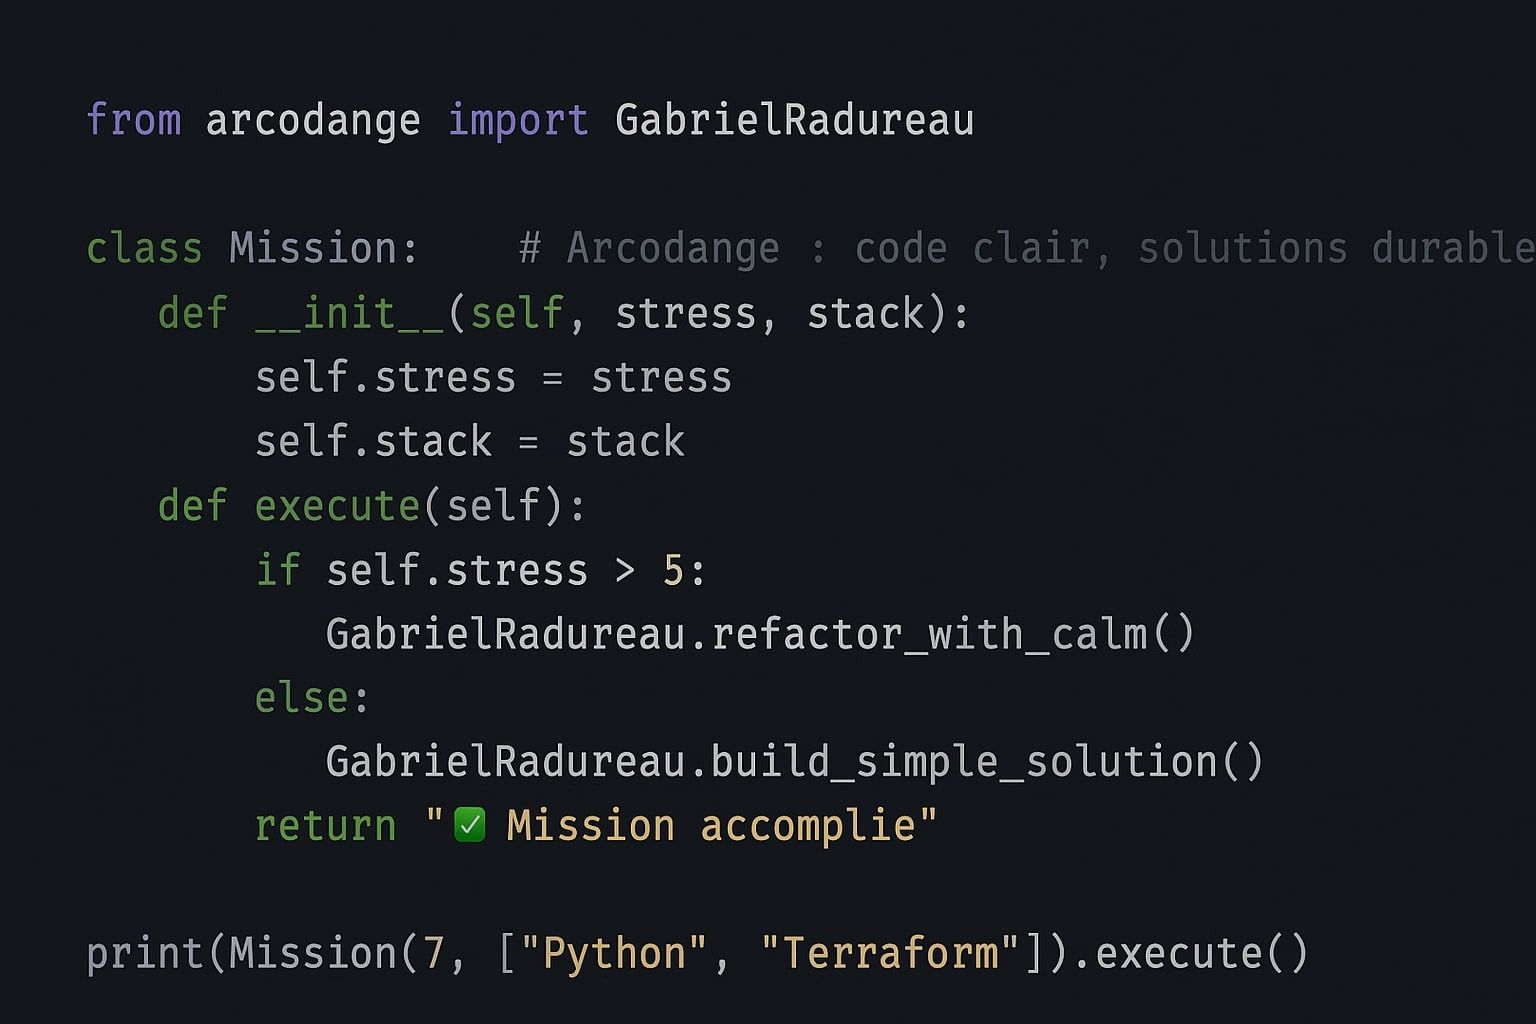This screenshot has width=1536, height=1024.
Task: Click the 'Mission accomplie' string text
Action: coord(710,826)
